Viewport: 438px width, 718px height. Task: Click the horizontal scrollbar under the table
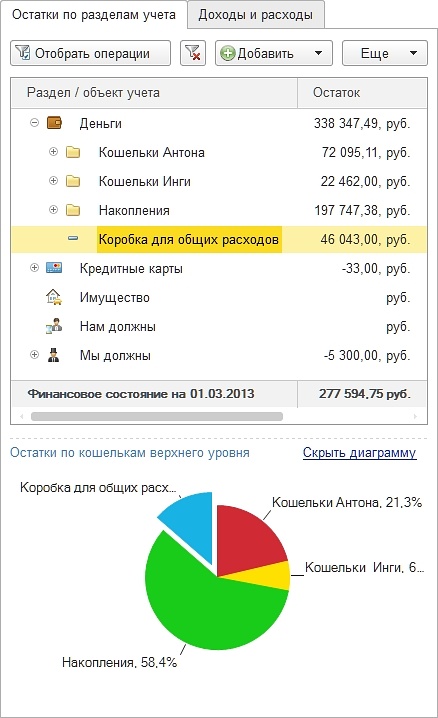[x=157, y=416]
